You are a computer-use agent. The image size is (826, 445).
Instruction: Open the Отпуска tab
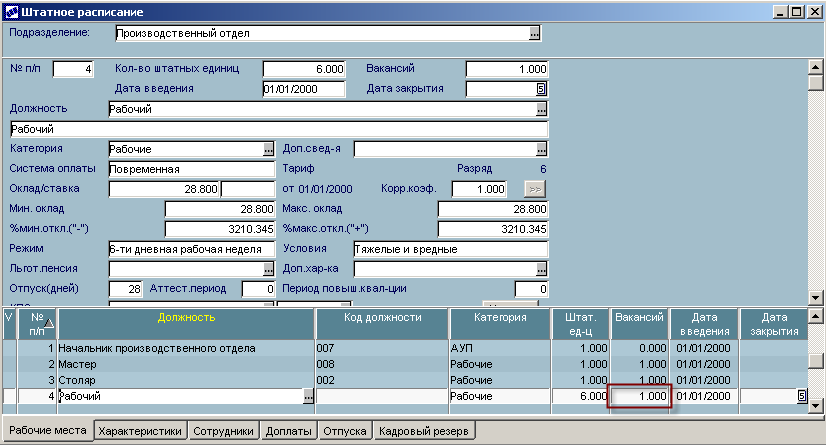(345, 431)
